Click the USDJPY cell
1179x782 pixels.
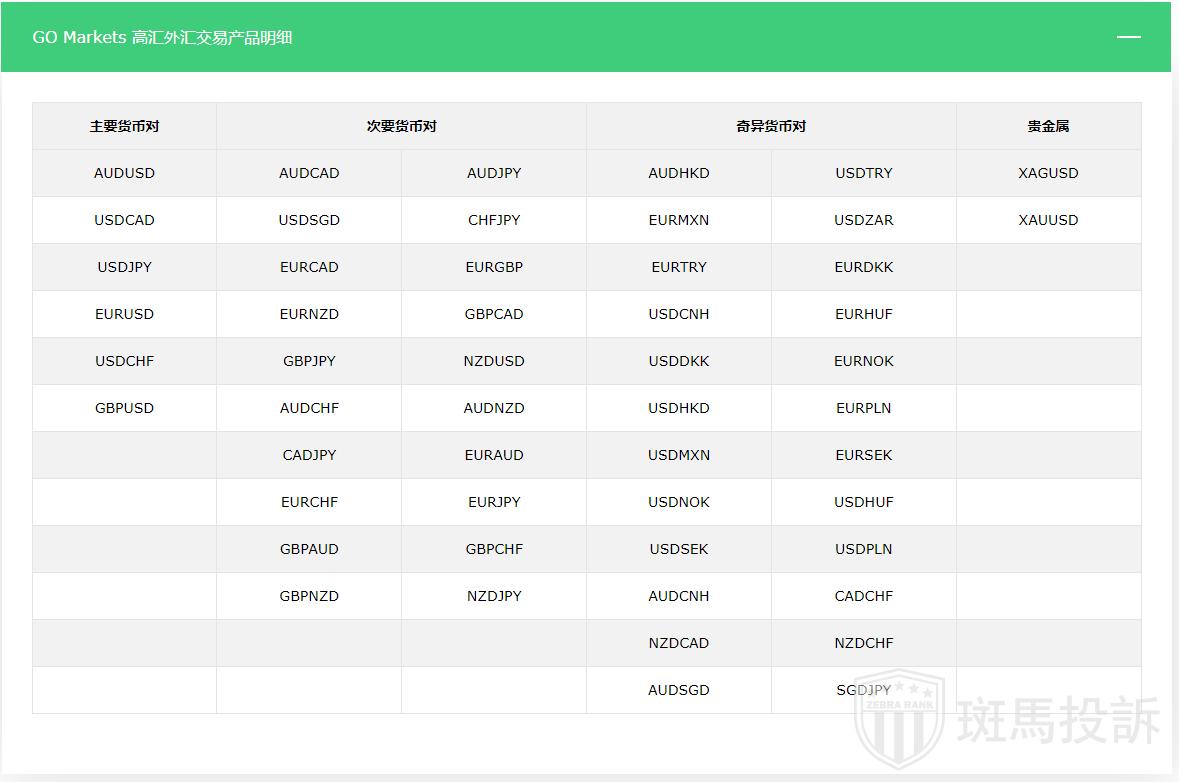(124, 267)
